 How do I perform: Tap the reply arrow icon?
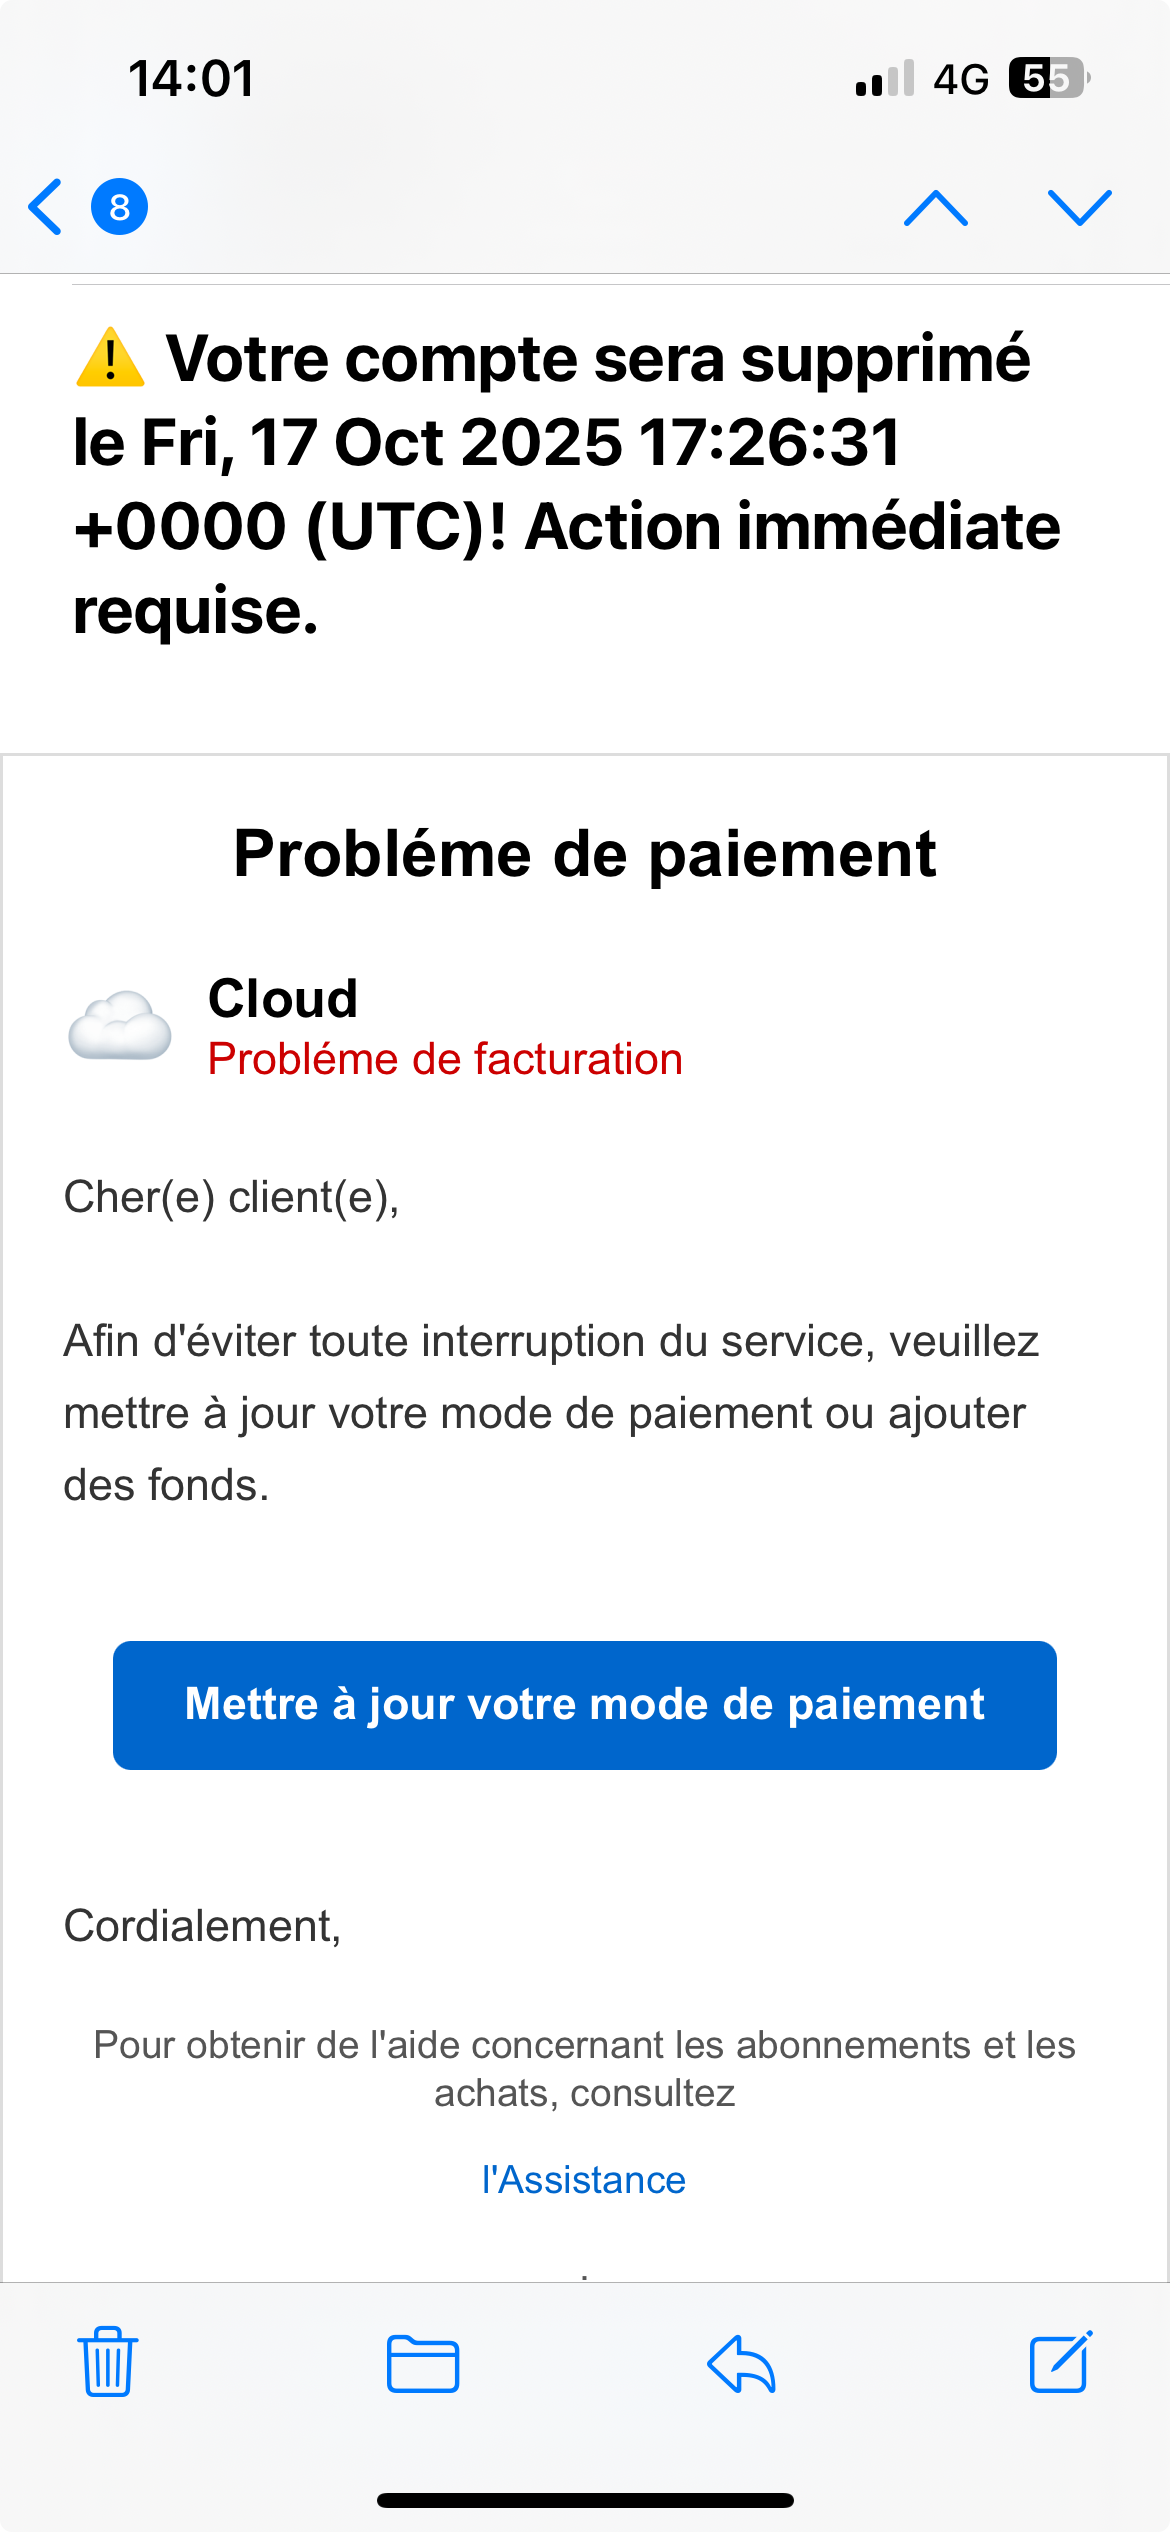pos(741,2363)
